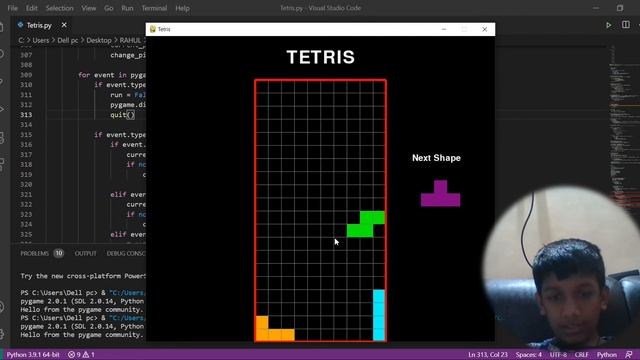Close the Tetris.py editor tab
Screen dimensions: 640x360
coord(64,25)
